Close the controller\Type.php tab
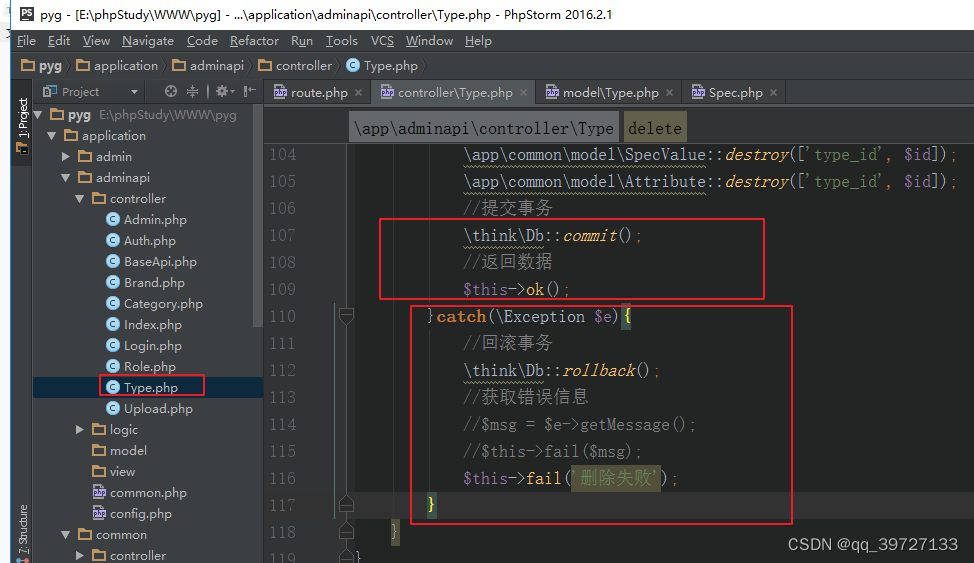974x563 pixels. coord(524,93)
